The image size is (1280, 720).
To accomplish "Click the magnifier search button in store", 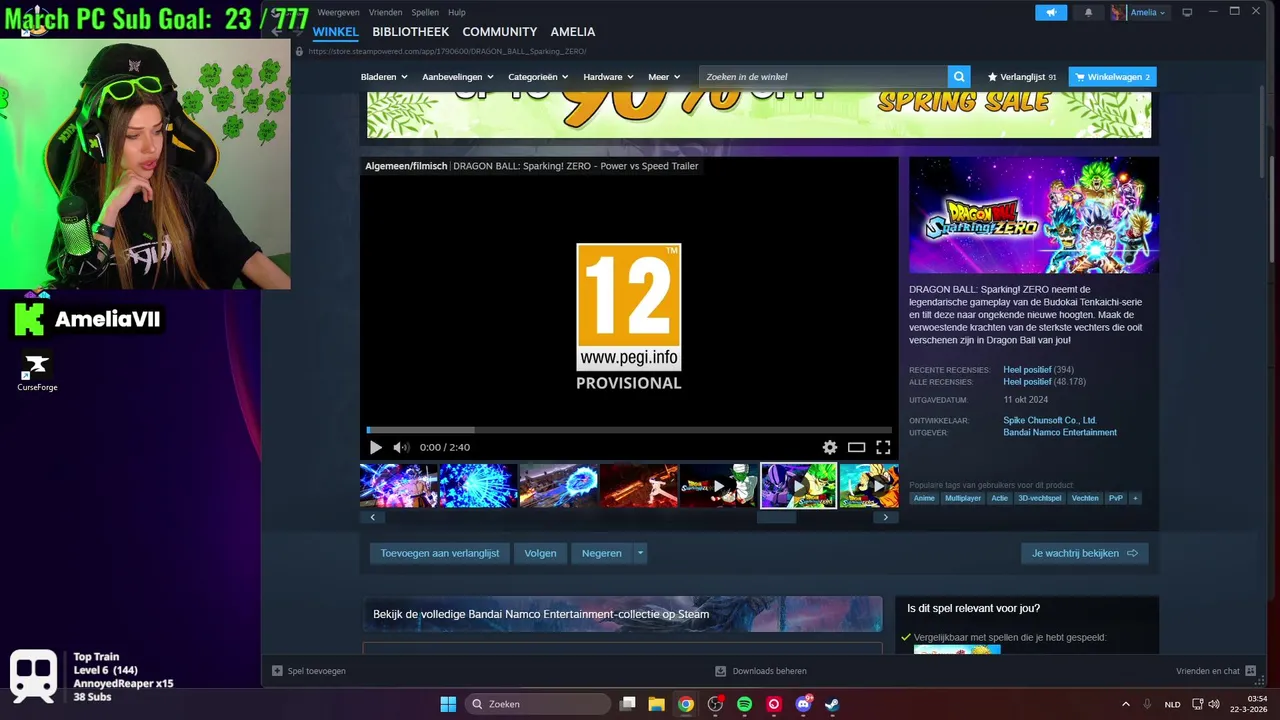I will [x=959, y=77].
